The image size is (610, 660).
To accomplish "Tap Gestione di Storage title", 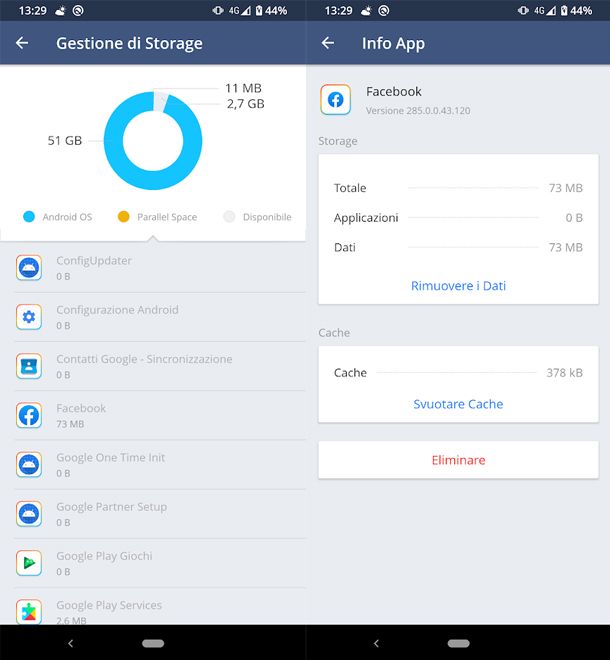I will (129, 43).
